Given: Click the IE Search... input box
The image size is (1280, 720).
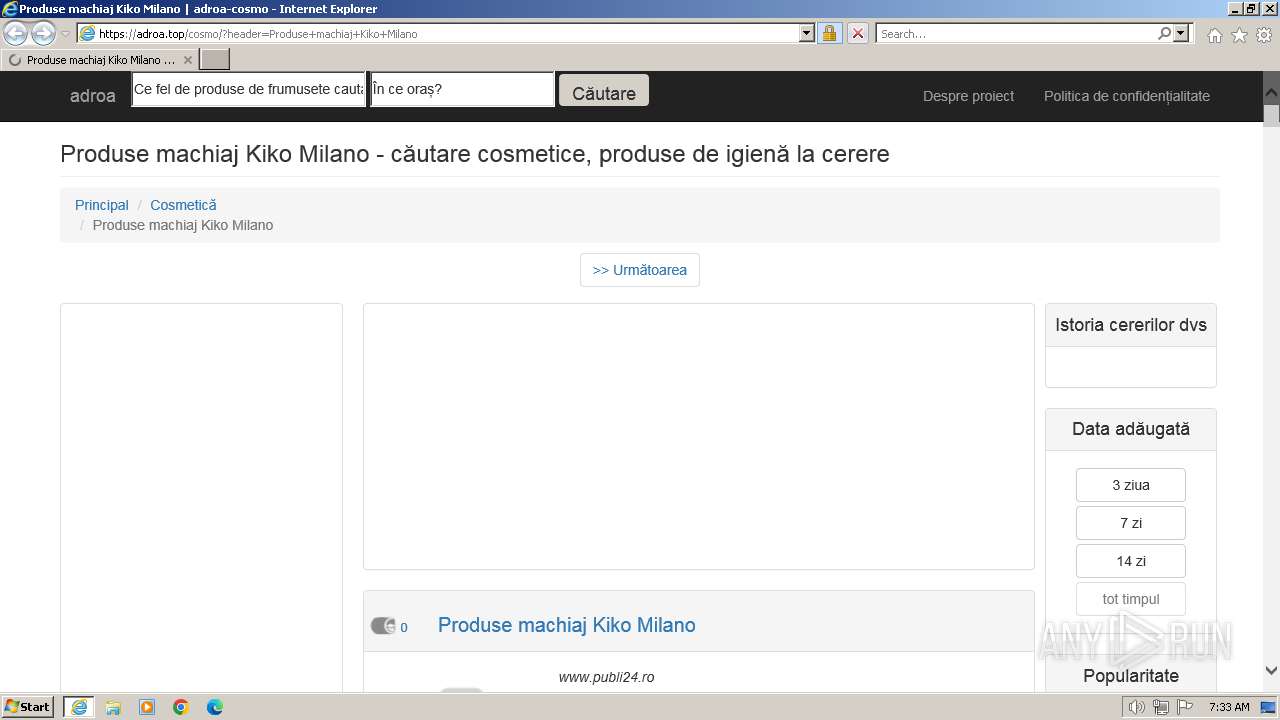Looking at the screenshot, I should (x=1016, y=33).
